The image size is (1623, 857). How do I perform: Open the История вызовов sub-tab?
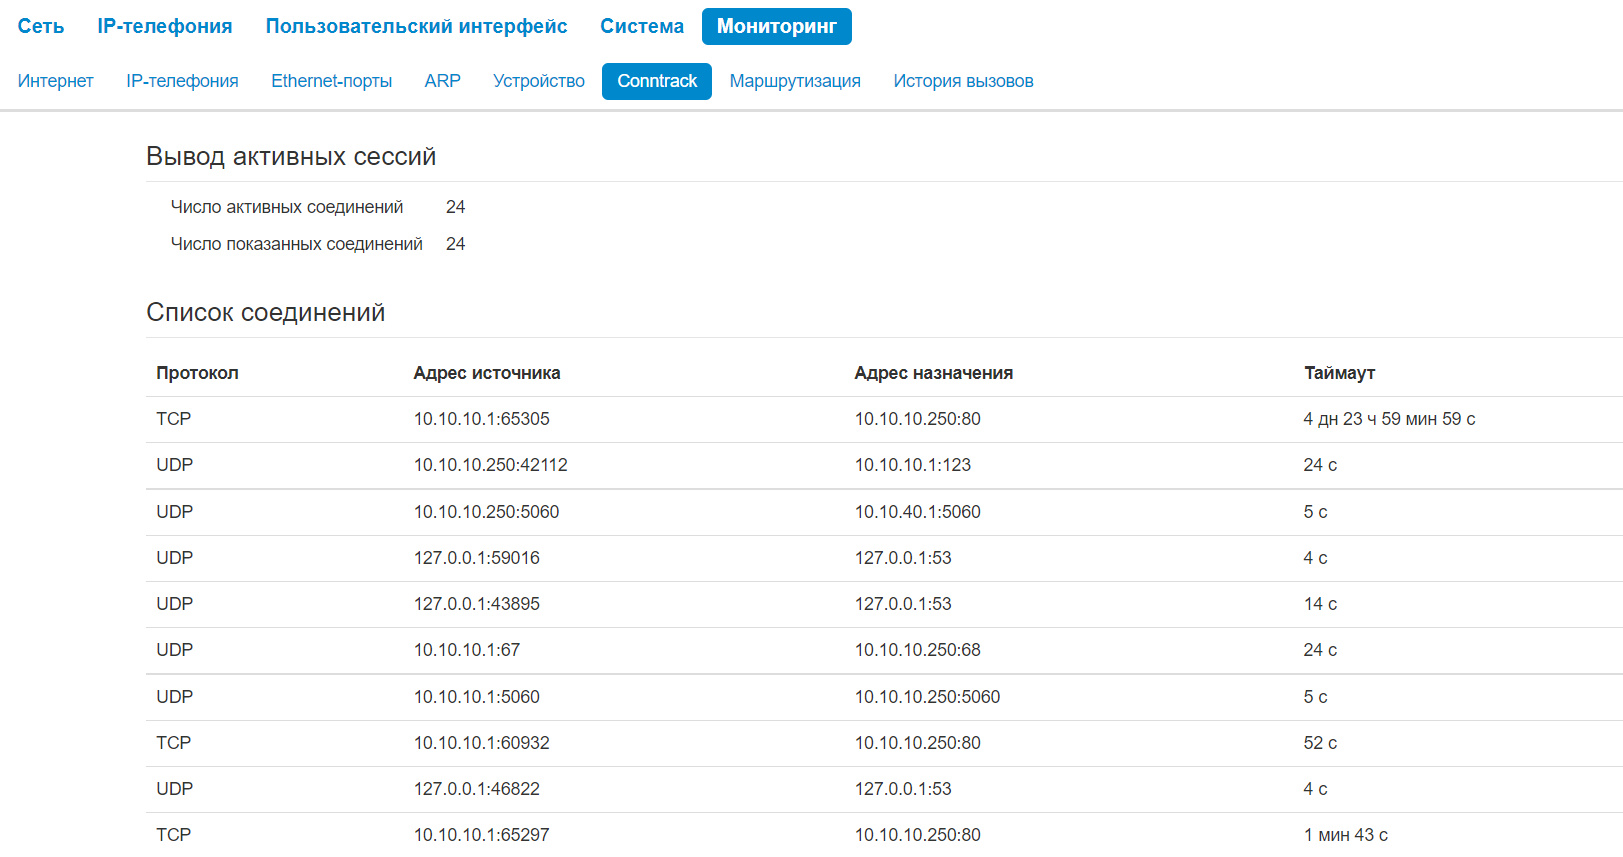pos(963,81)
